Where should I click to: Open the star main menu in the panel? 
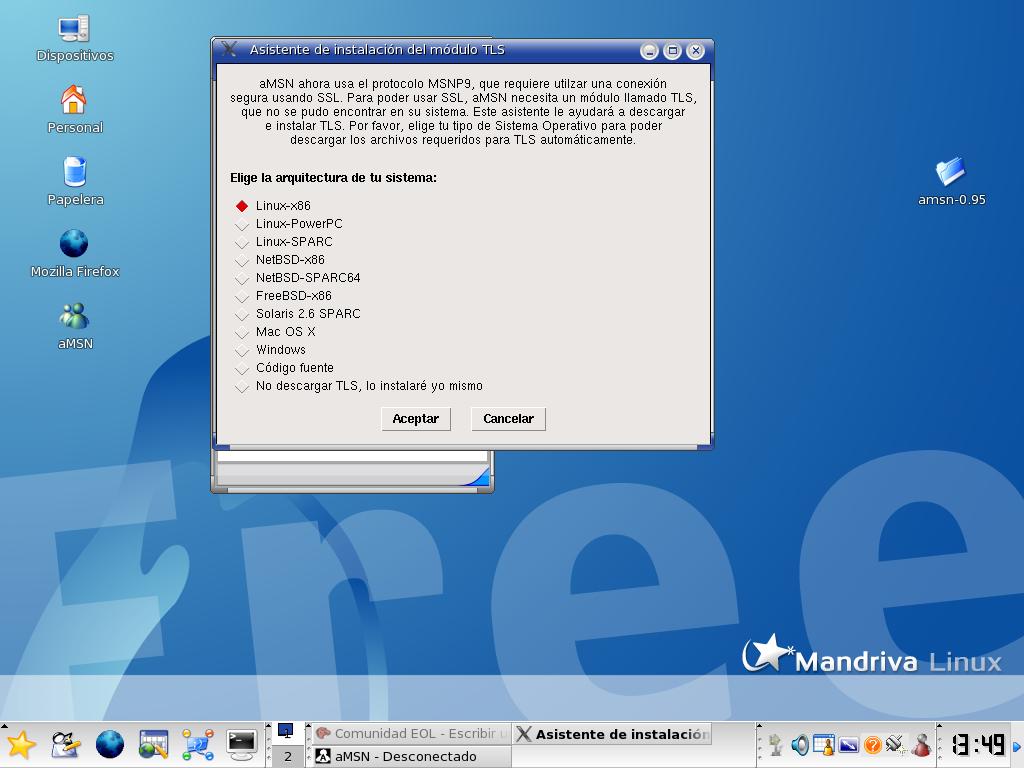pos(22,744)
